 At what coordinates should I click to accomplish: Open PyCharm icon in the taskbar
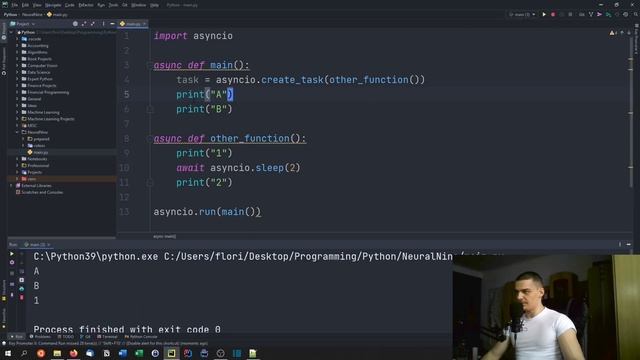click(171, 353)
